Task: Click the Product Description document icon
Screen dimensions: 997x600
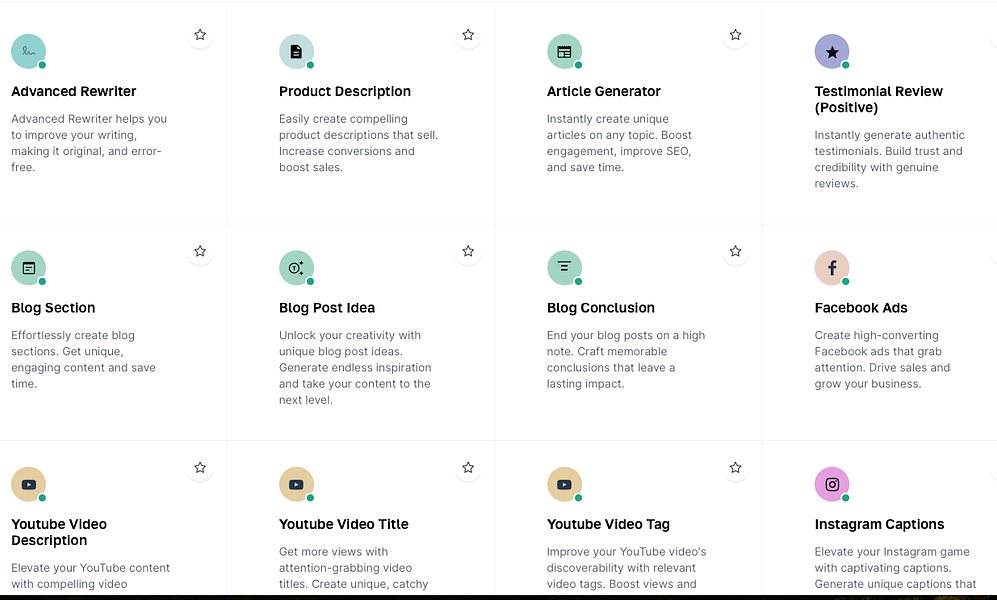Action: [296, 51]
